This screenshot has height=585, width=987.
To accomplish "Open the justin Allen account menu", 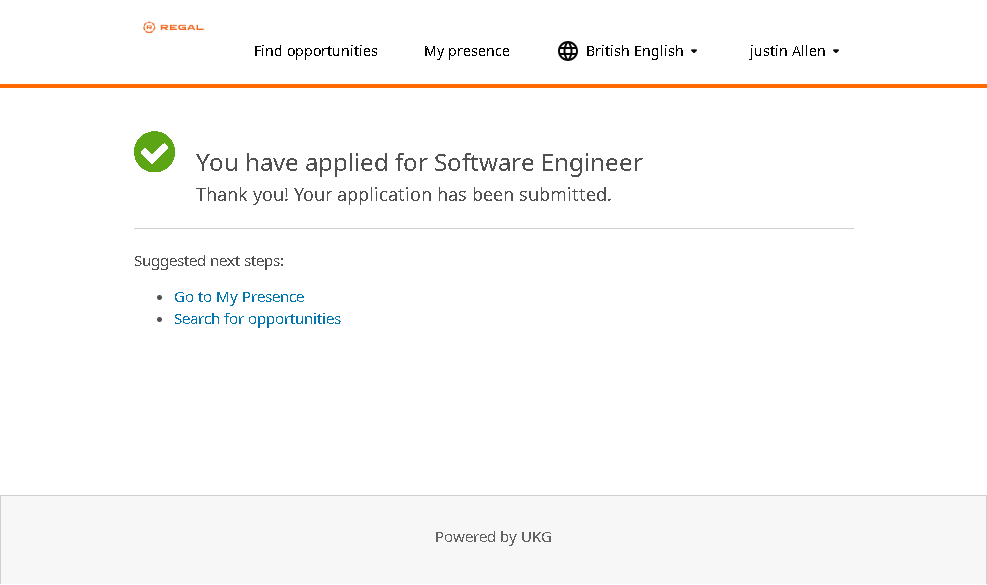I will pos(787,51).
